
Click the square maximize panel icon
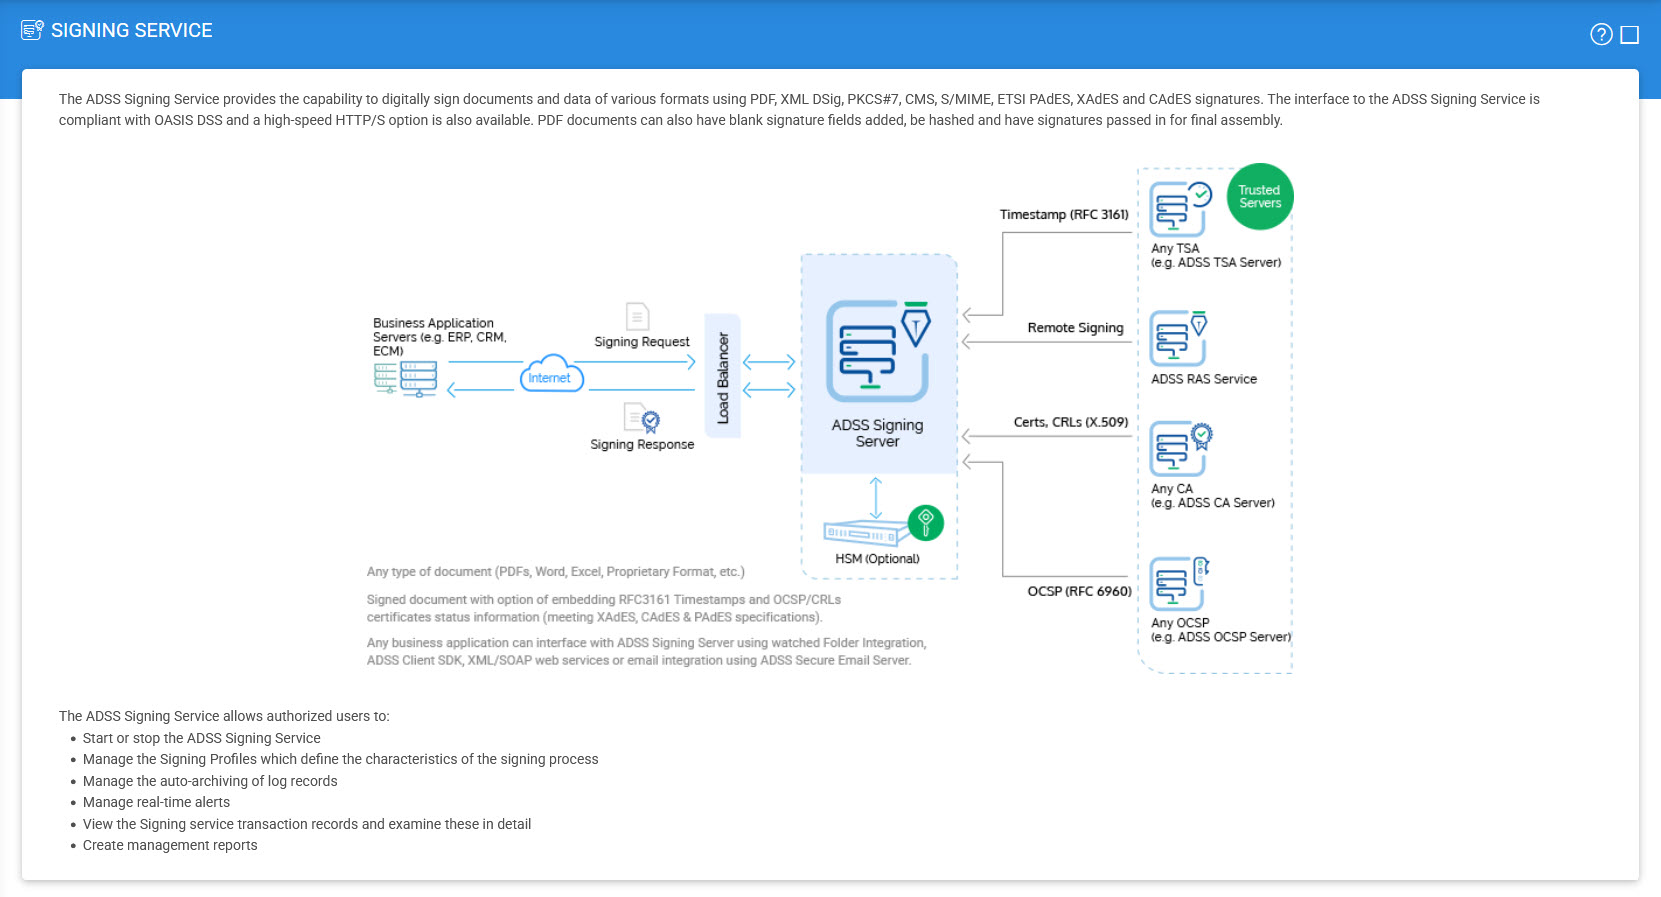tap(1630, 35)
